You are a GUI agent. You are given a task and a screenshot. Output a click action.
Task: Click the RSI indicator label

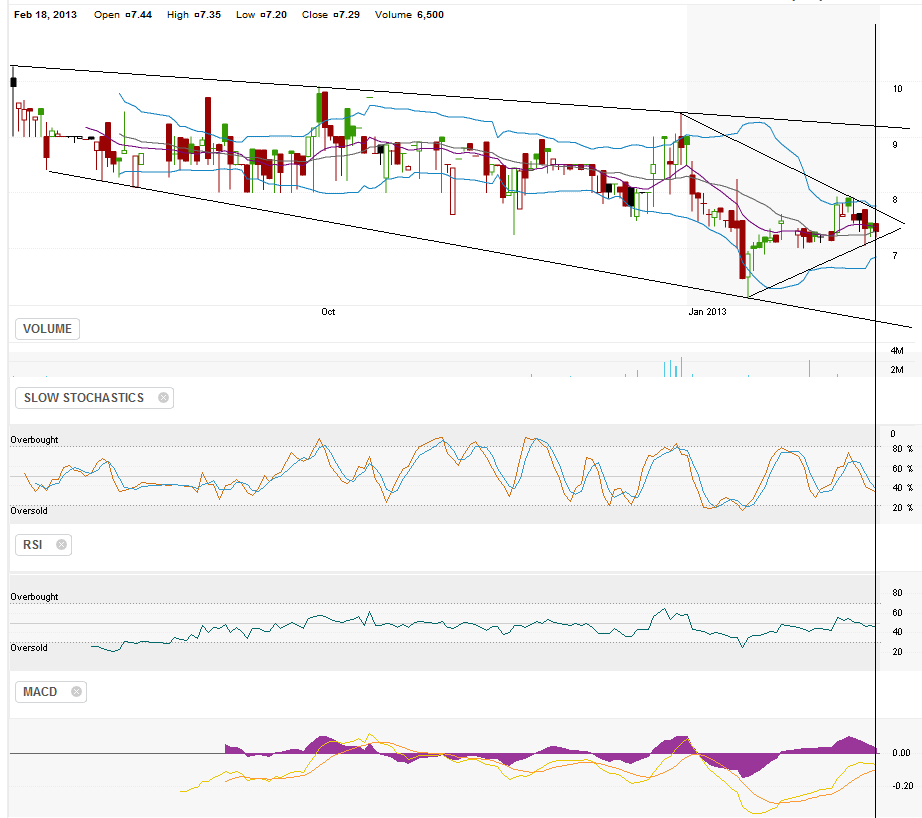[x=32, y=545]
